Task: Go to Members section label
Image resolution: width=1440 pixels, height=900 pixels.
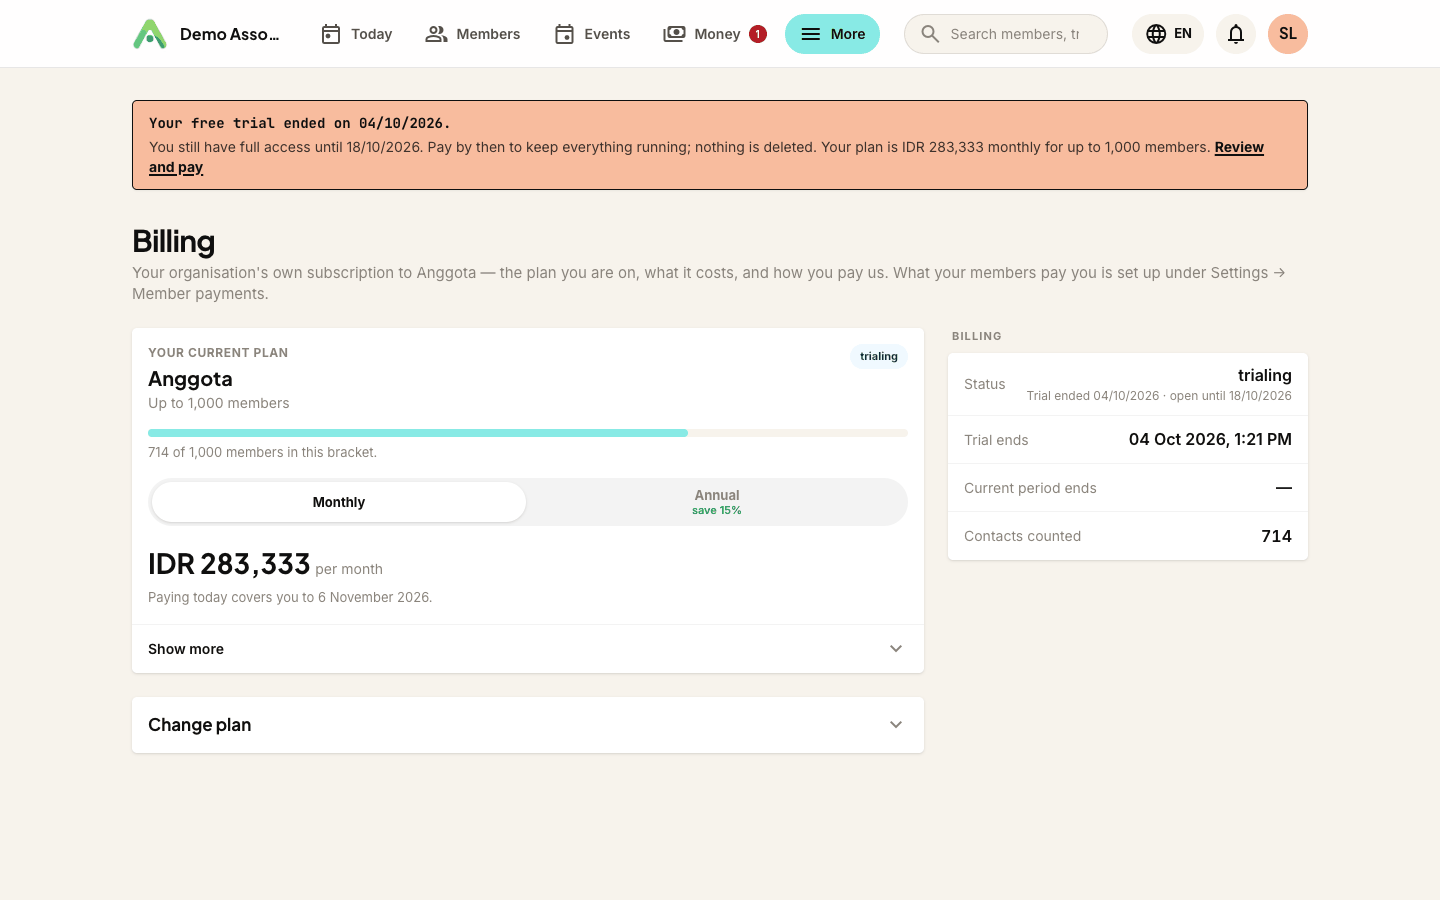Action: (x=488, y=34)
